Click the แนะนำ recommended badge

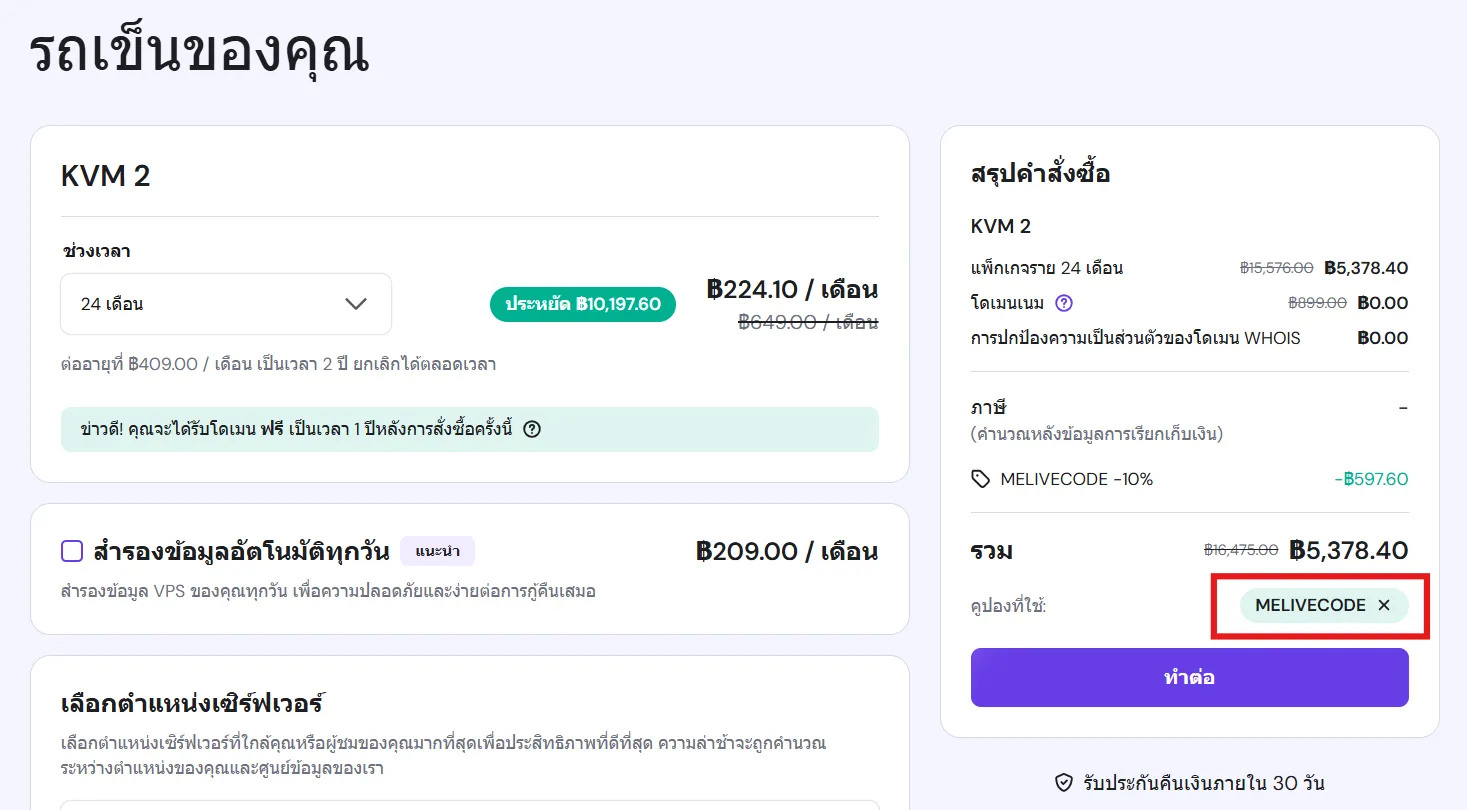[437, 550]
